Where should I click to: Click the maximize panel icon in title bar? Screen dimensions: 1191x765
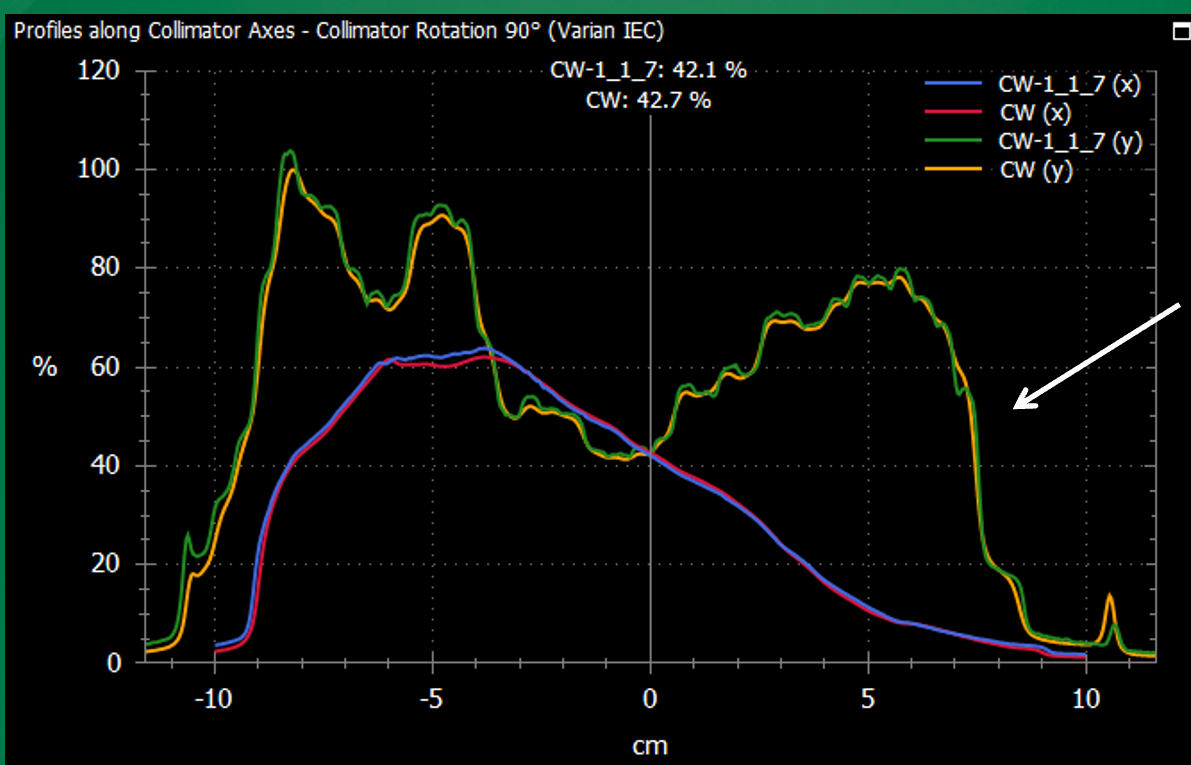[x=1182, y=32]
